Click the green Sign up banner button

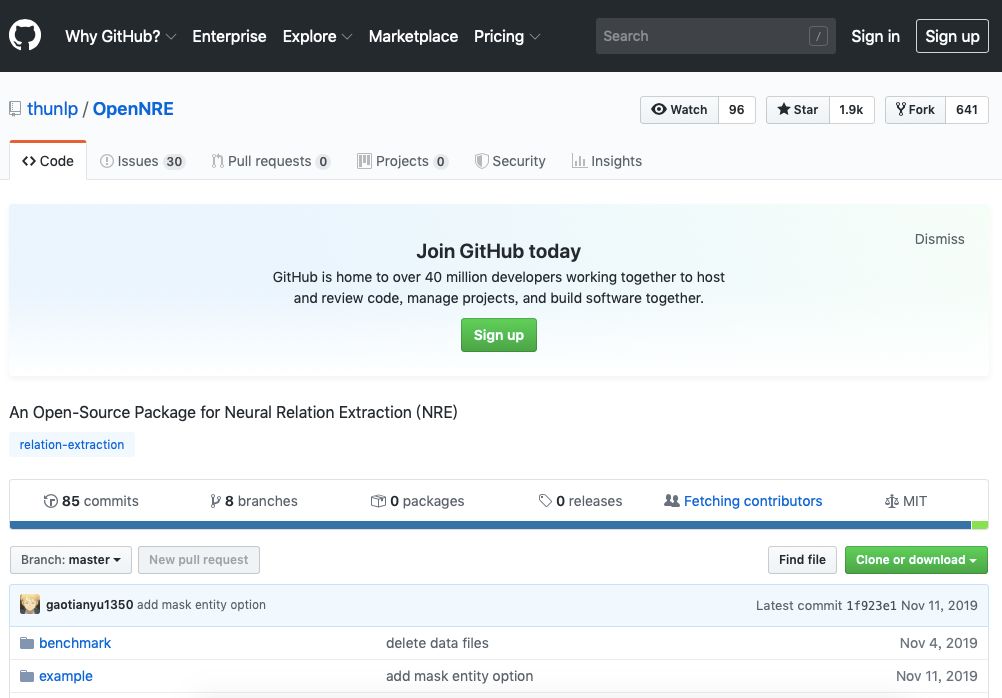click(498, 335)
